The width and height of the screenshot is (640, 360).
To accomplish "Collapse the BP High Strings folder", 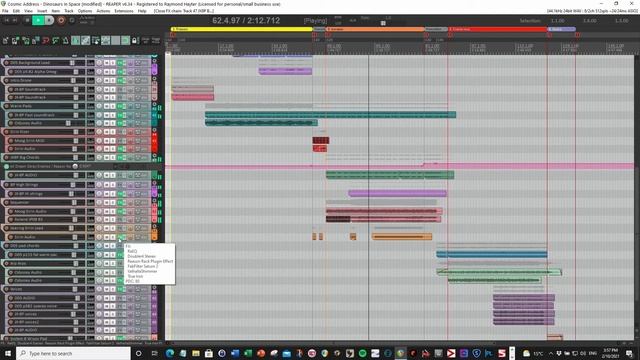I will click(x=154, y=183).
